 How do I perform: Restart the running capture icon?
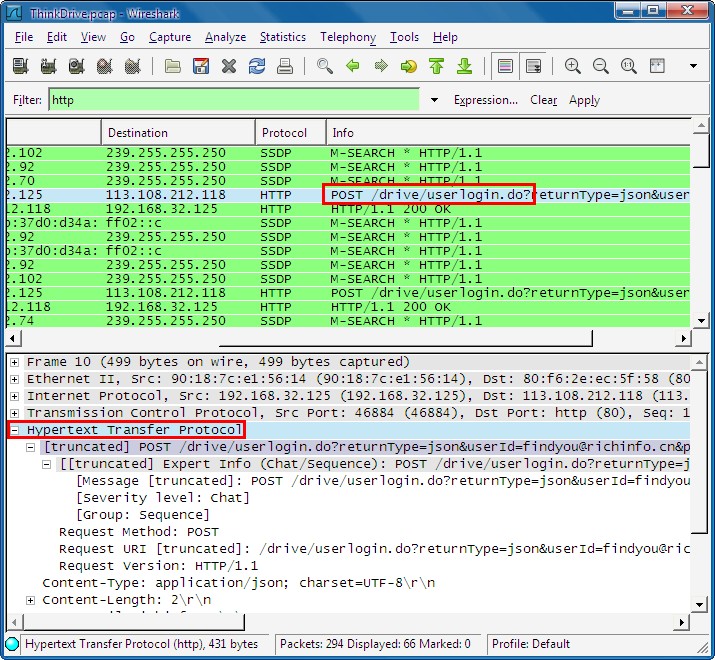(x=133, y=66)
